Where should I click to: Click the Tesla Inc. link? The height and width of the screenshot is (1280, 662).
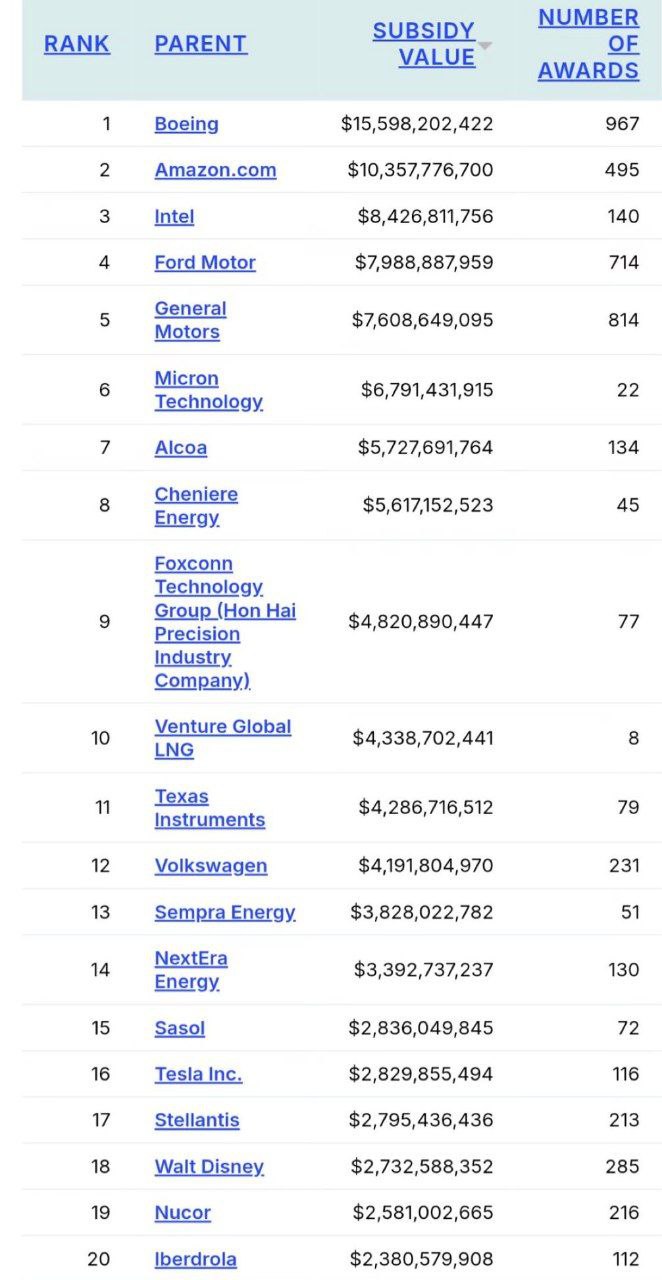[198, 1074]
